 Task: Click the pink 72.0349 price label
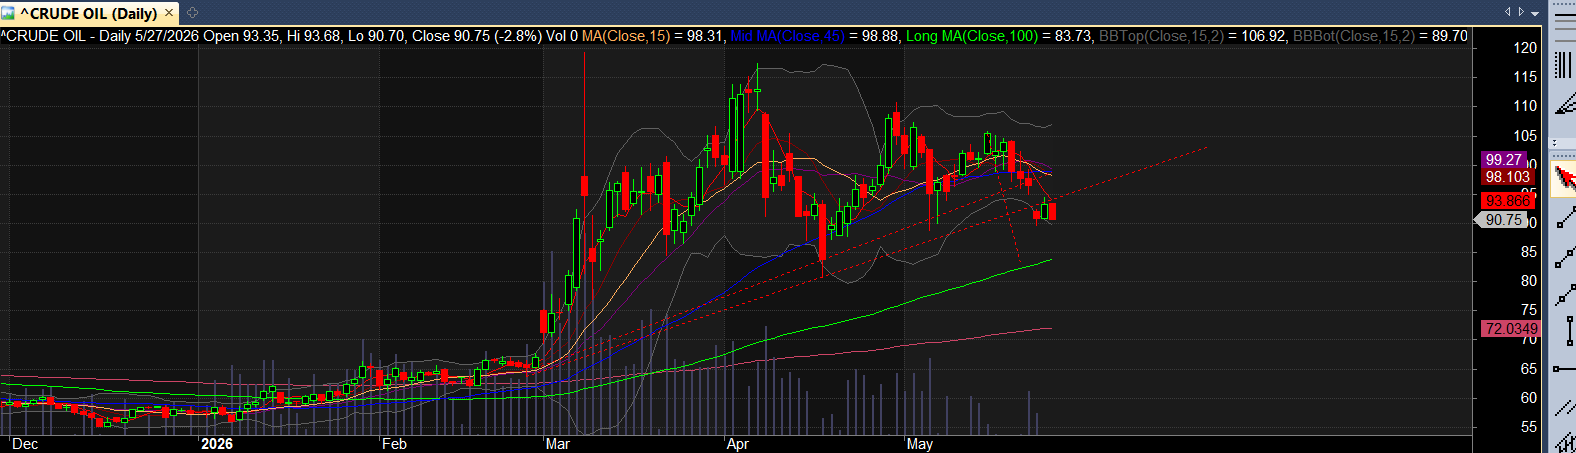(x=1511, y=329)
